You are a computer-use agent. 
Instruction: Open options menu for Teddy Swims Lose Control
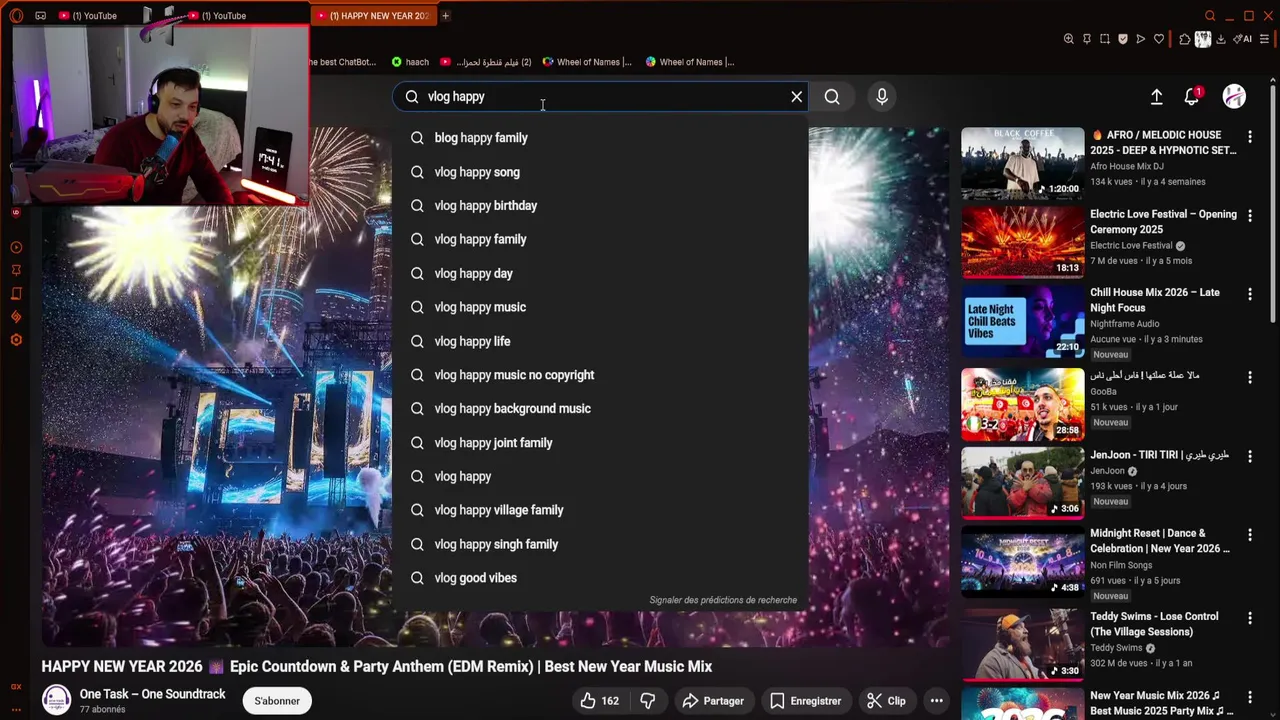click(x=1249, y=618)
